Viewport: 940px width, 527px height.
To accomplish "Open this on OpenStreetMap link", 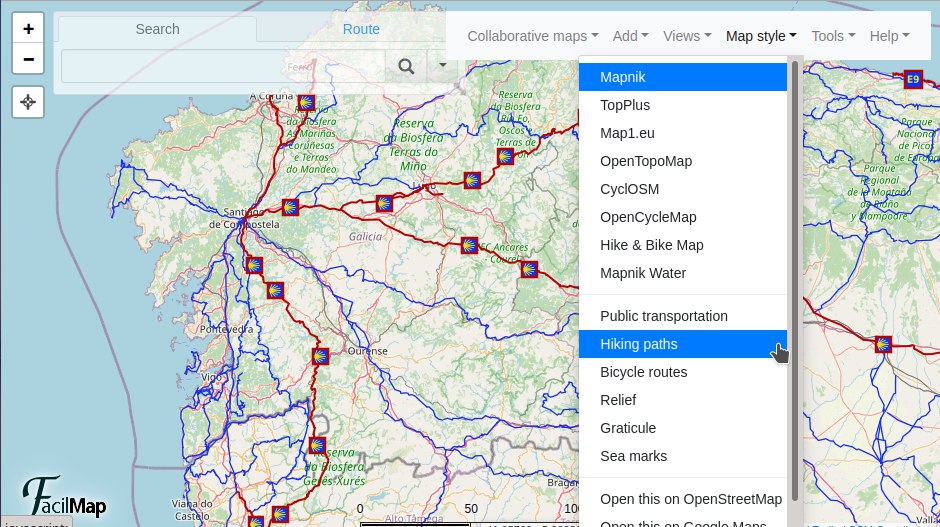I will [x=683, y=499].
